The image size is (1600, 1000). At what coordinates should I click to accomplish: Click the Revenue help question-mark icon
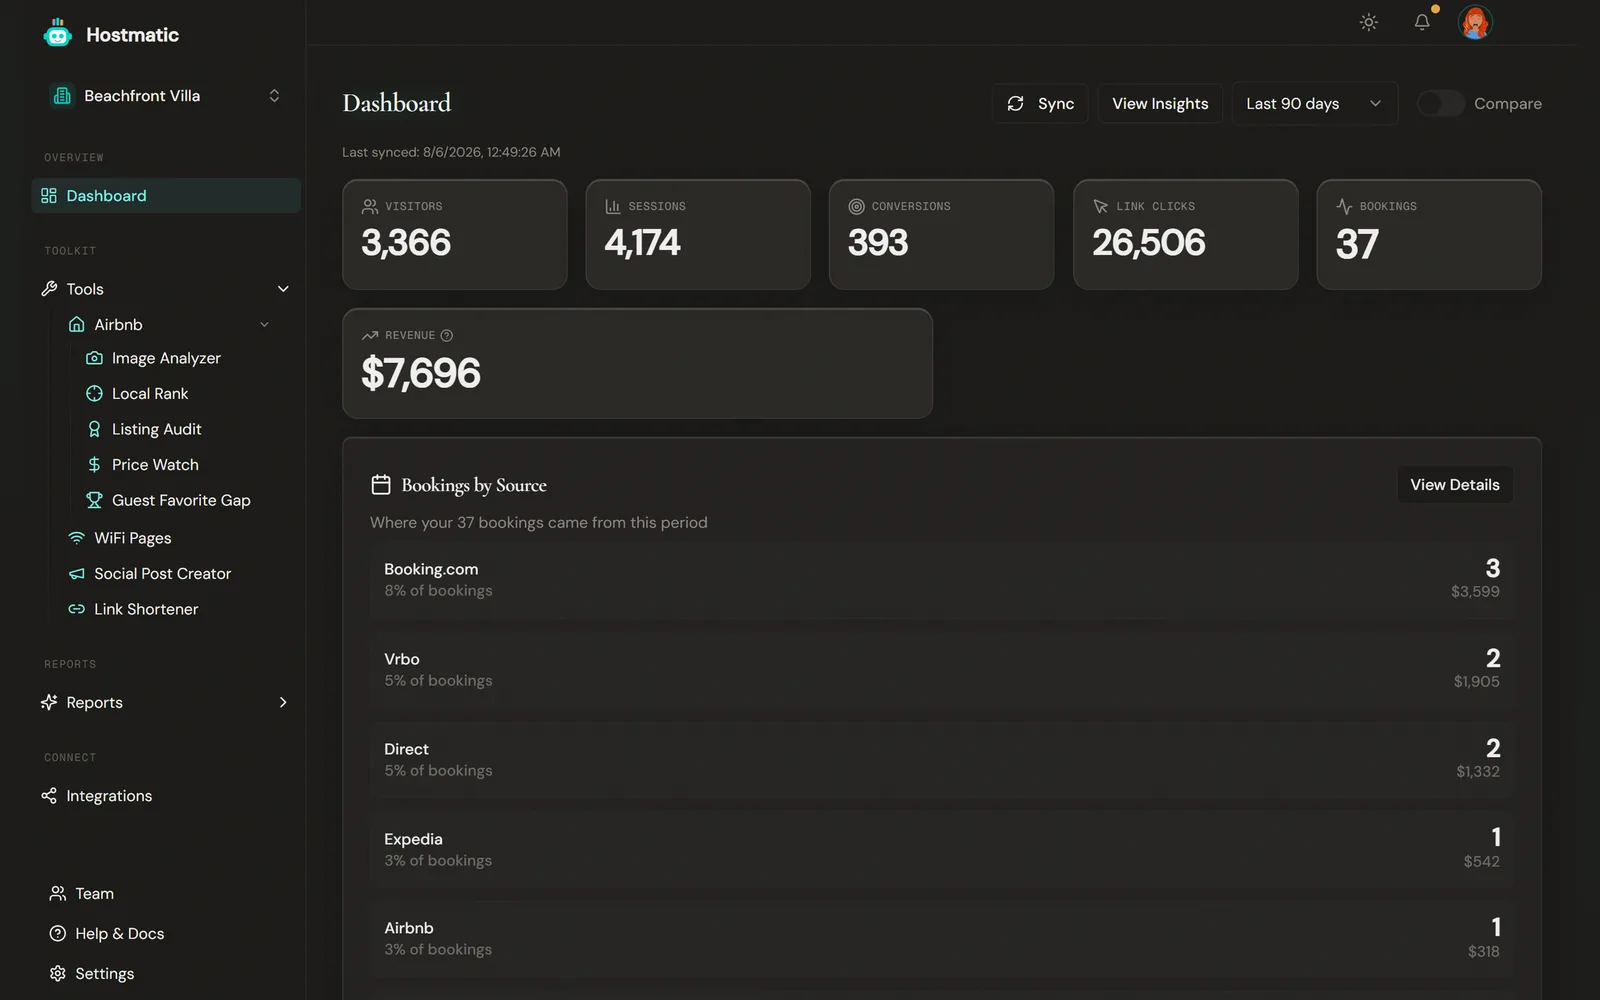(447, 336)
